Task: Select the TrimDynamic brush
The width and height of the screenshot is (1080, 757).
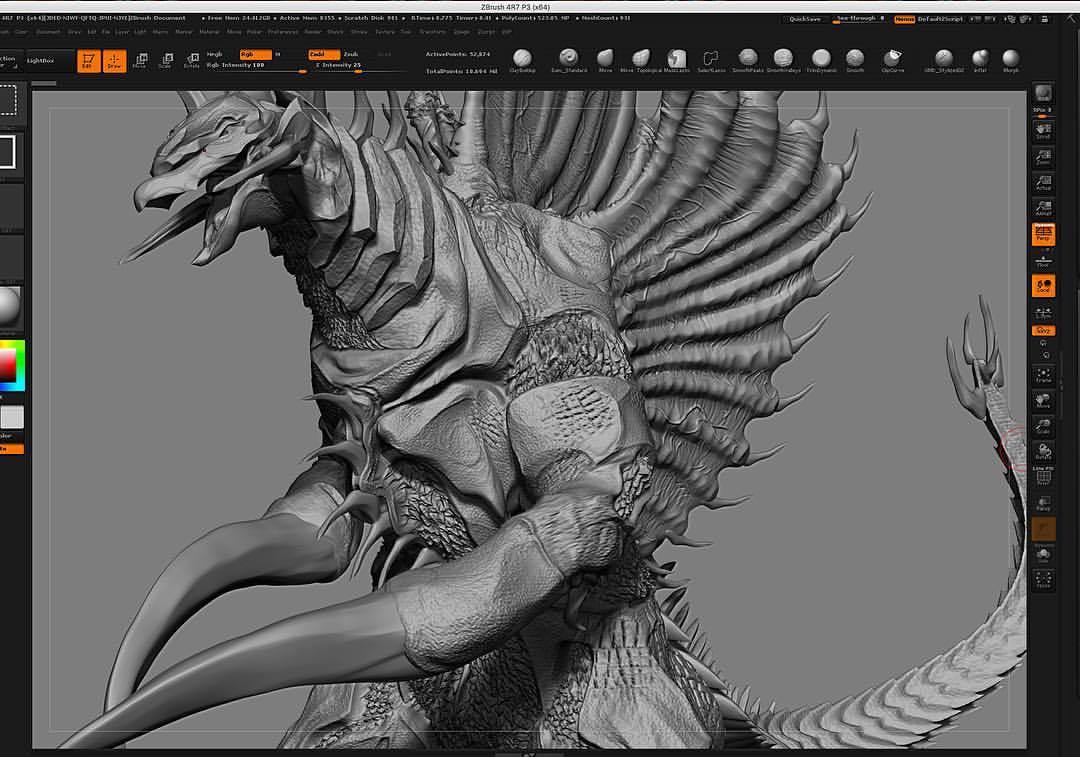Action: tap(821, 60)
